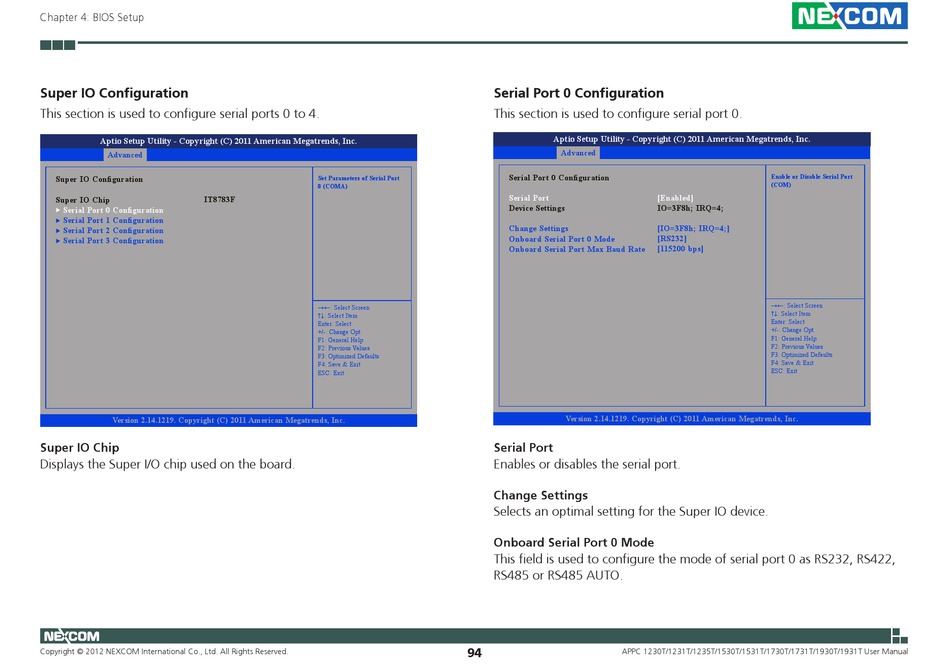Select the Advanced tab in the Serial Port 0 screen
The image size is (950, 664).
coord(578,153)
